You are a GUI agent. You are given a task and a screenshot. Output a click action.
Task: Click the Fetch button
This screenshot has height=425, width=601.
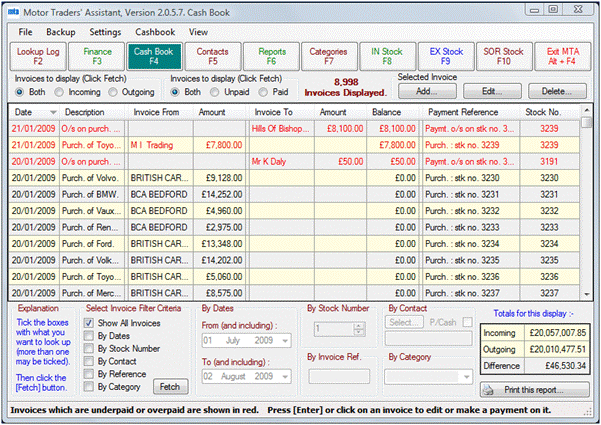coord(169,386)
